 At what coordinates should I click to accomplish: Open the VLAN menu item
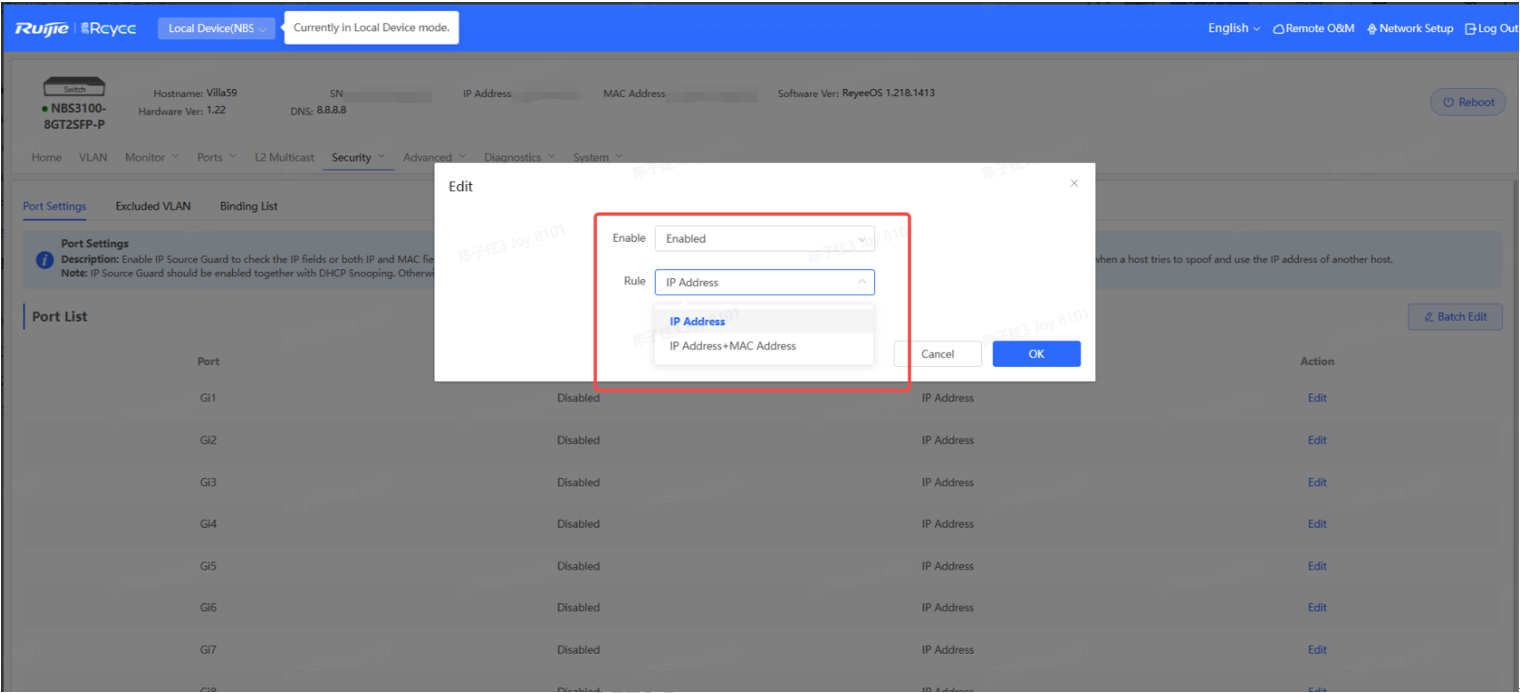pyautogui.click(x=93, y=157)
